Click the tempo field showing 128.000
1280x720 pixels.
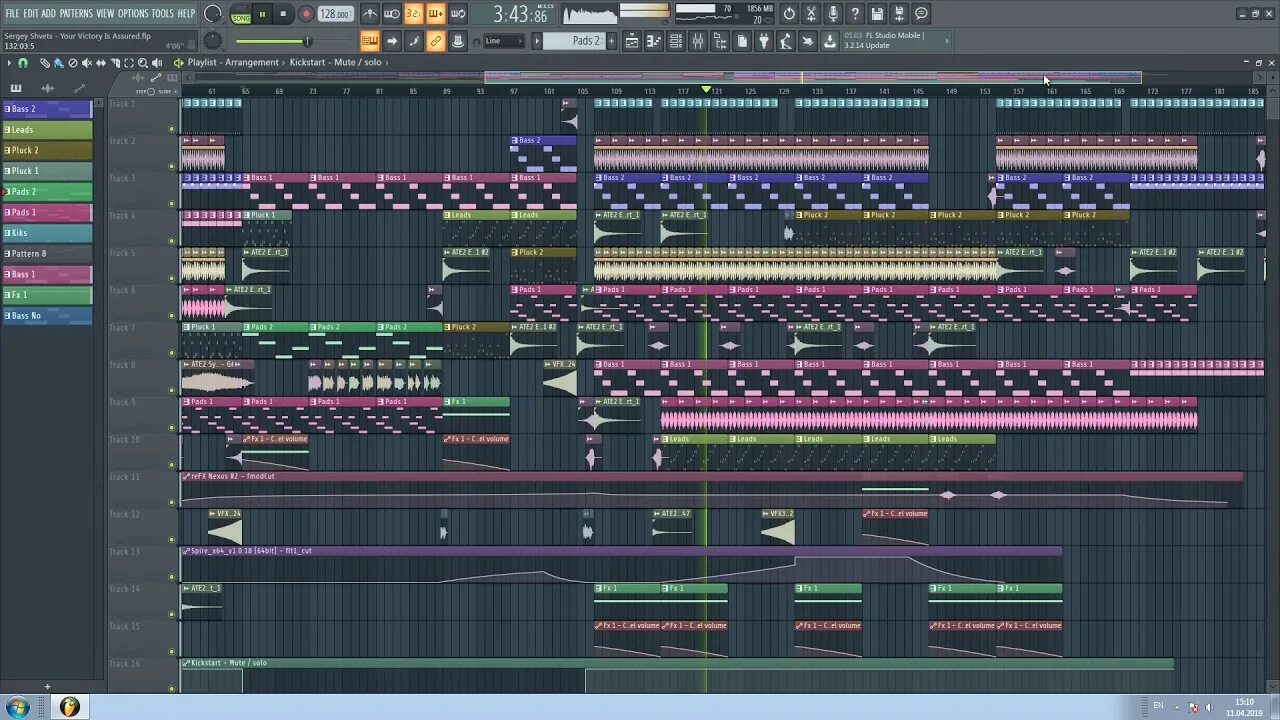click(x=335, y=14)
